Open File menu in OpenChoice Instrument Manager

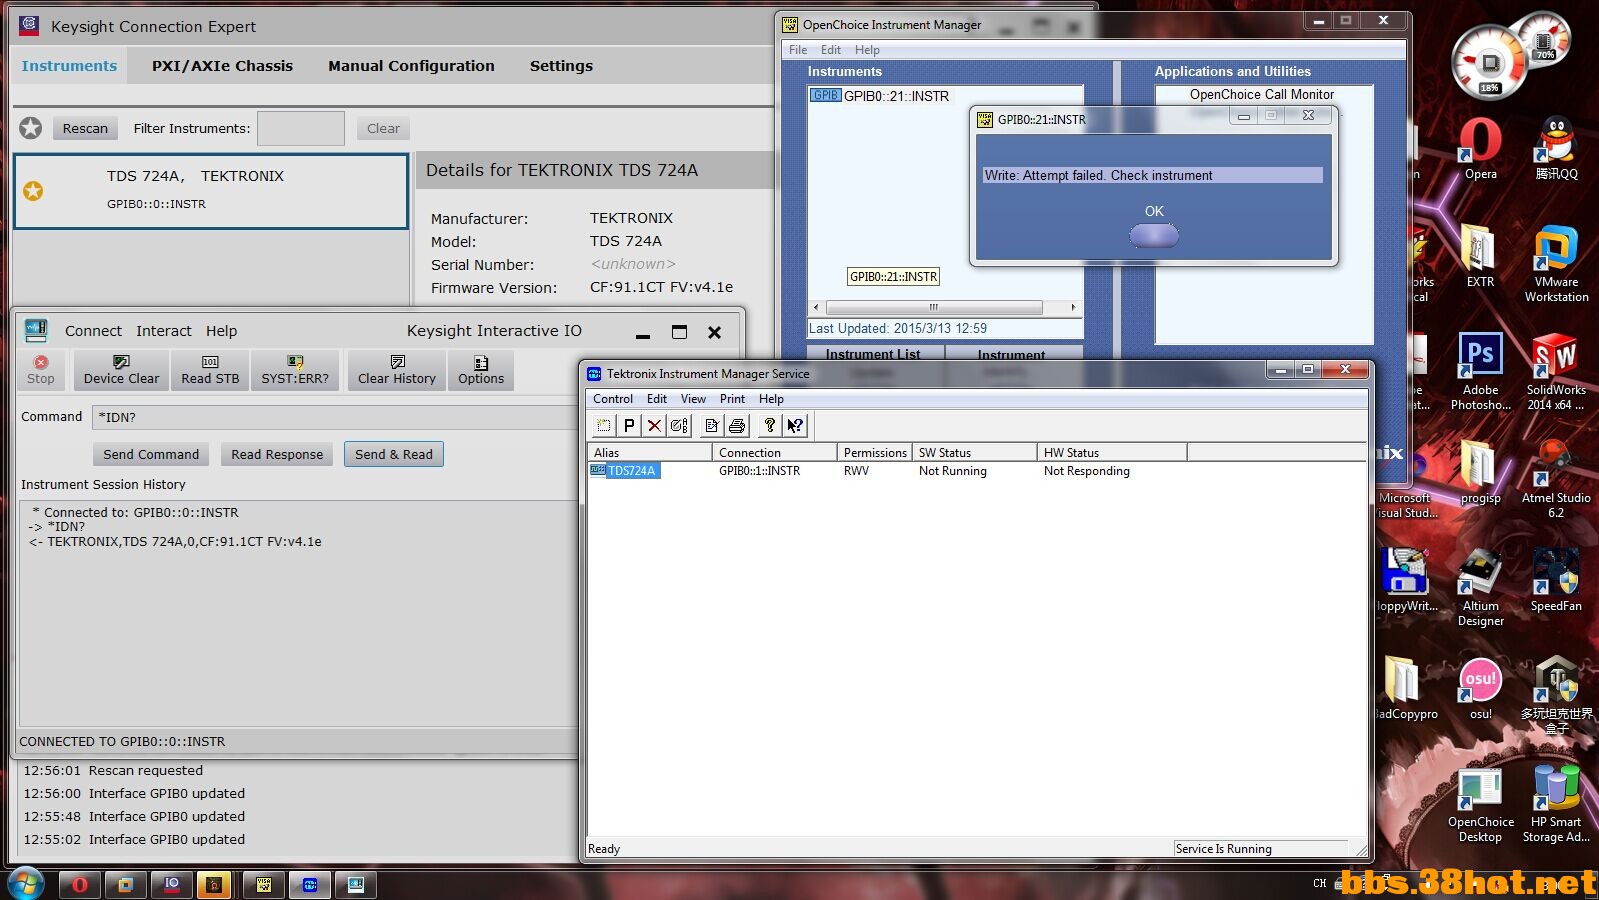pyautogui.click(x=798, y=50)
